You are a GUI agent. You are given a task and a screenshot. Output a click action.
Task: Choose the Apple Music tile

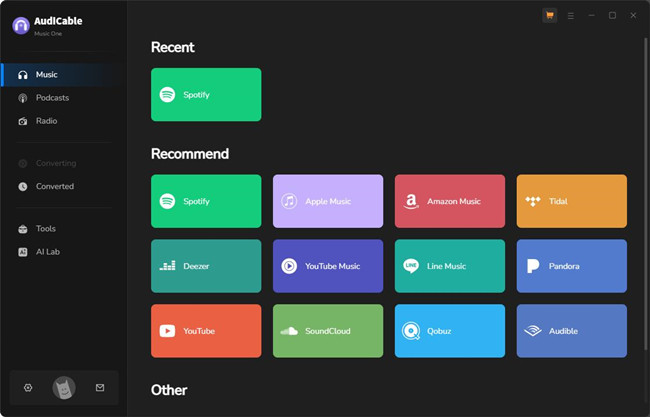[328, 201]
